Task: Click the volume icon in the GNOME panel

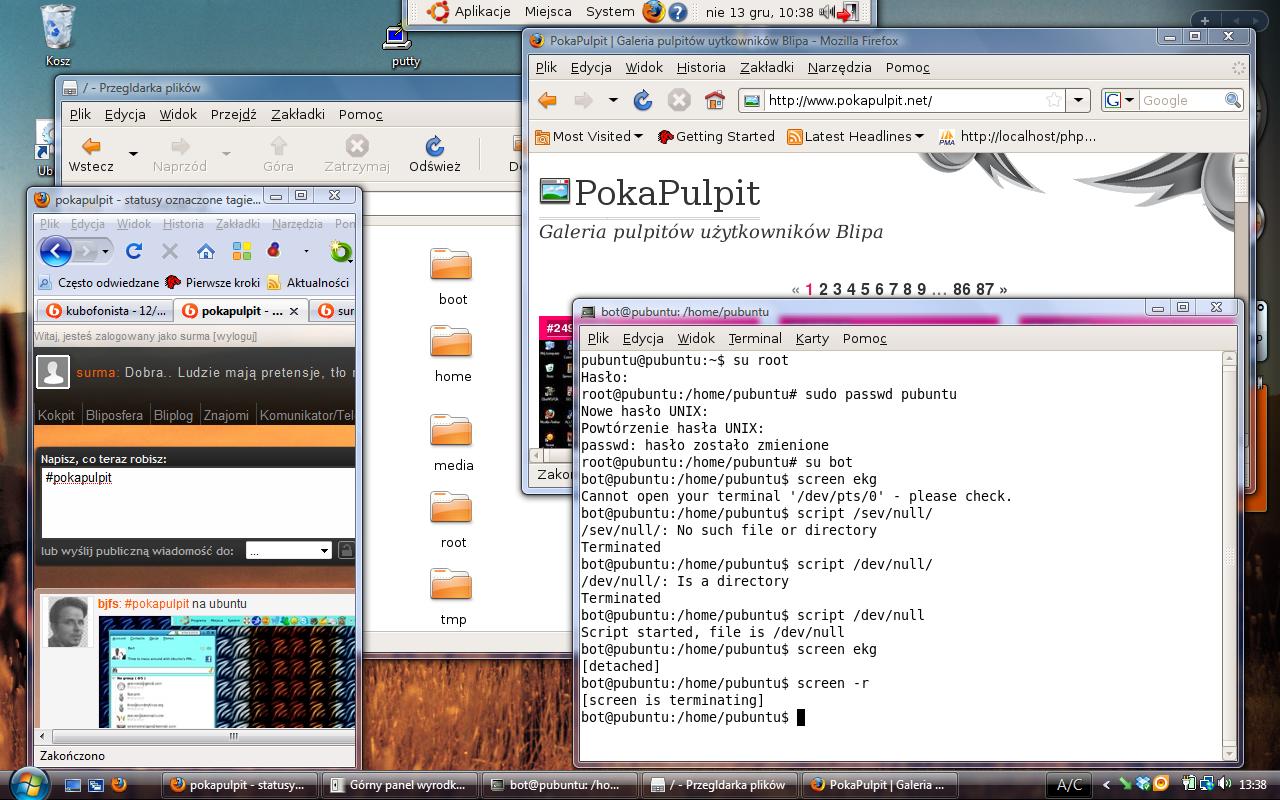Action: click(827, 12)
